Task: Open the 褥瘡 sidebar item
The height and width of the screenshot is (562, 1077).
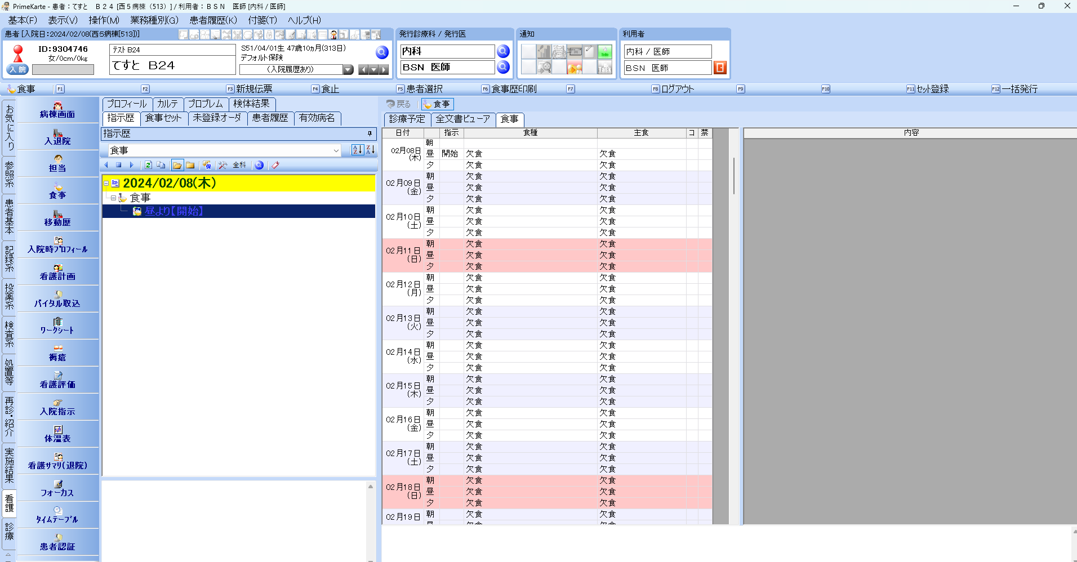Action: [x=58, y=355]
